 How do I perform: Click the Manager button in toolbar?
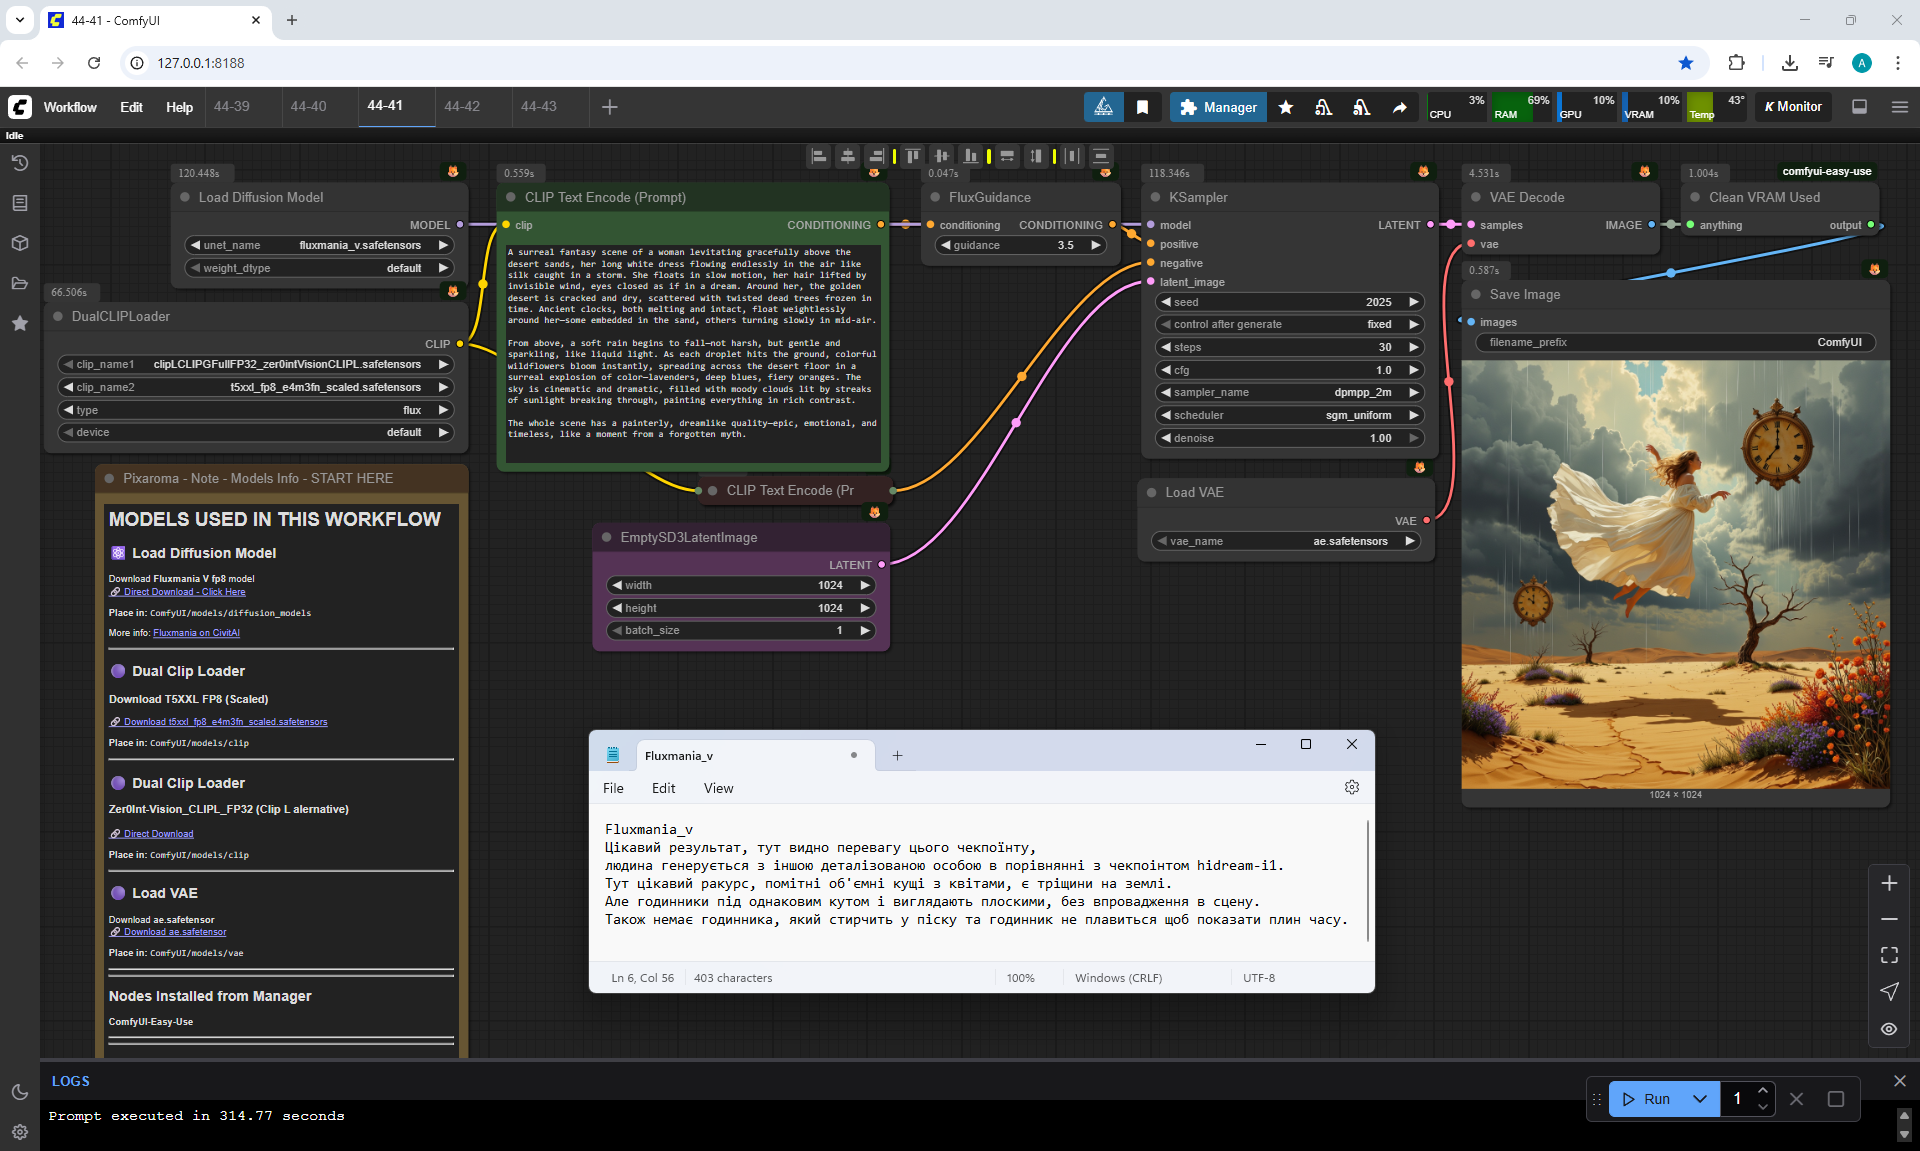point(1217,107)
